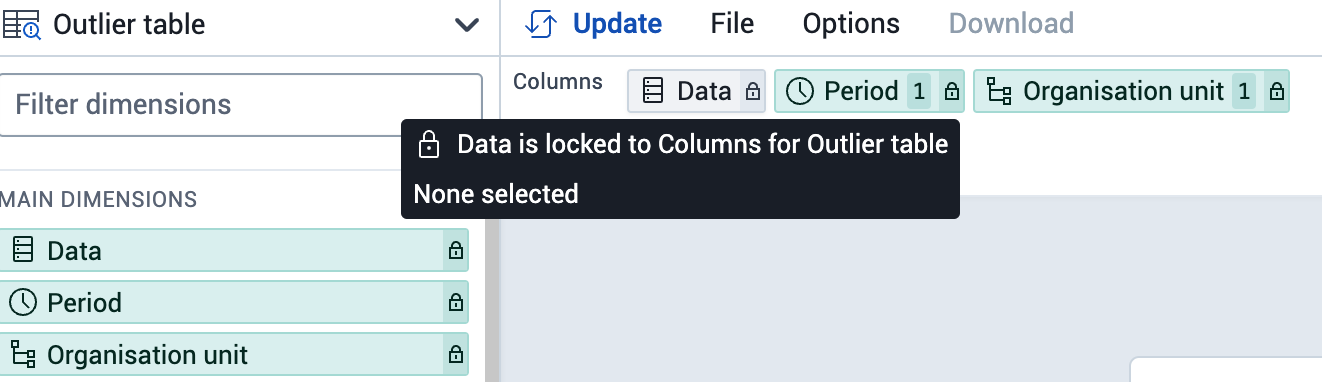The image size is (1322, 382).
Task: Click the data icon in Data column chip
Action: [x=653, y=92]
